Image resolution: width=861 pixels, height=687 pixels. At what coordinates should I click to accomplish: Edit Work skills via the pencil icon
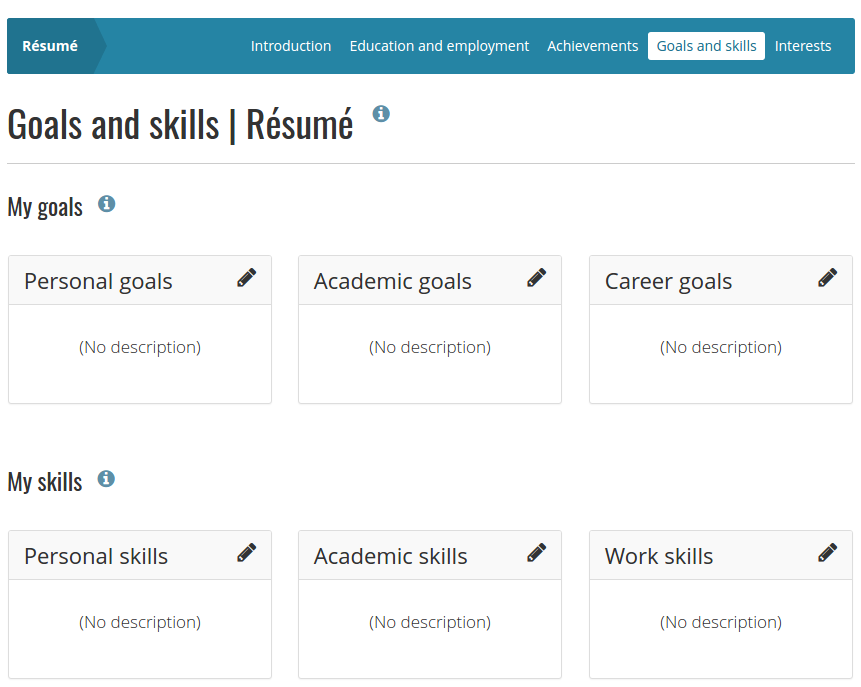pyautogui.click(x=828, y=553)
